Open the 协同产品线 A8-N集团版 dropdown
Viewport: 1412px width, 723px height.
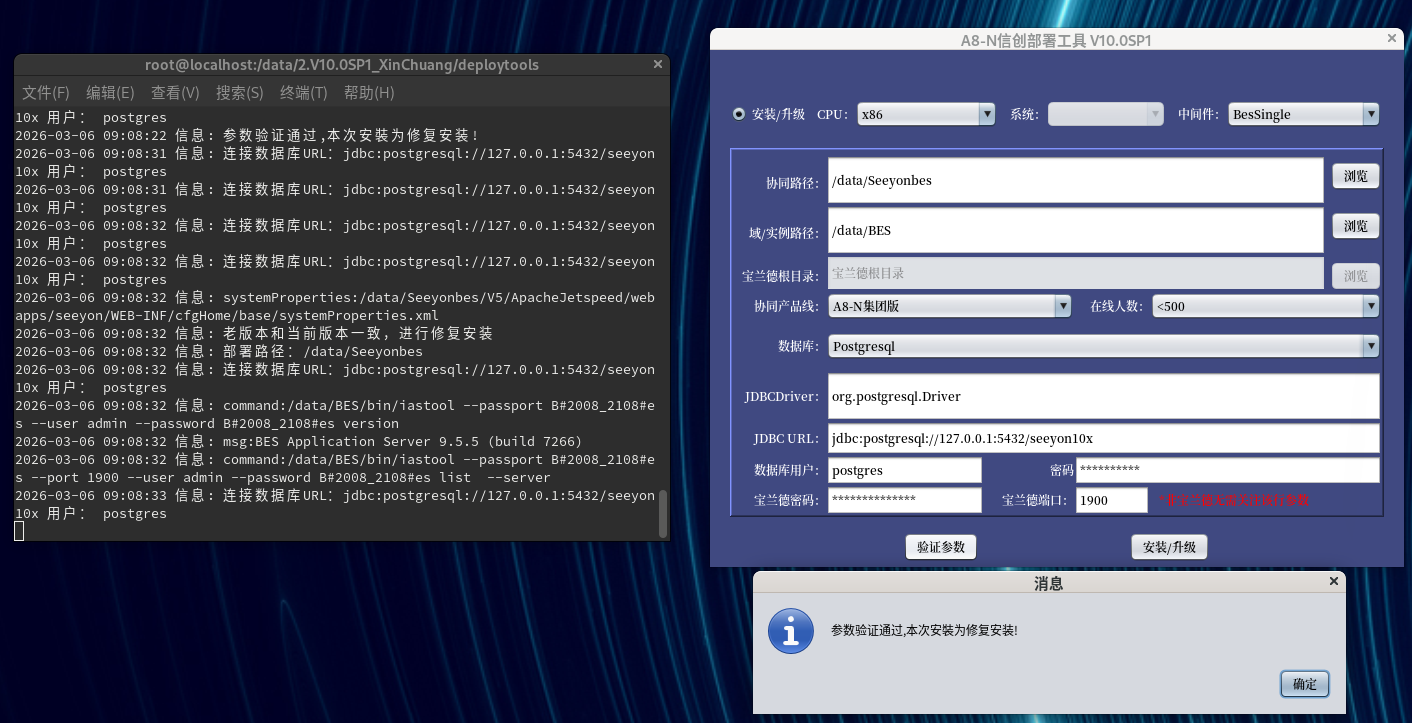coord(950,306)
